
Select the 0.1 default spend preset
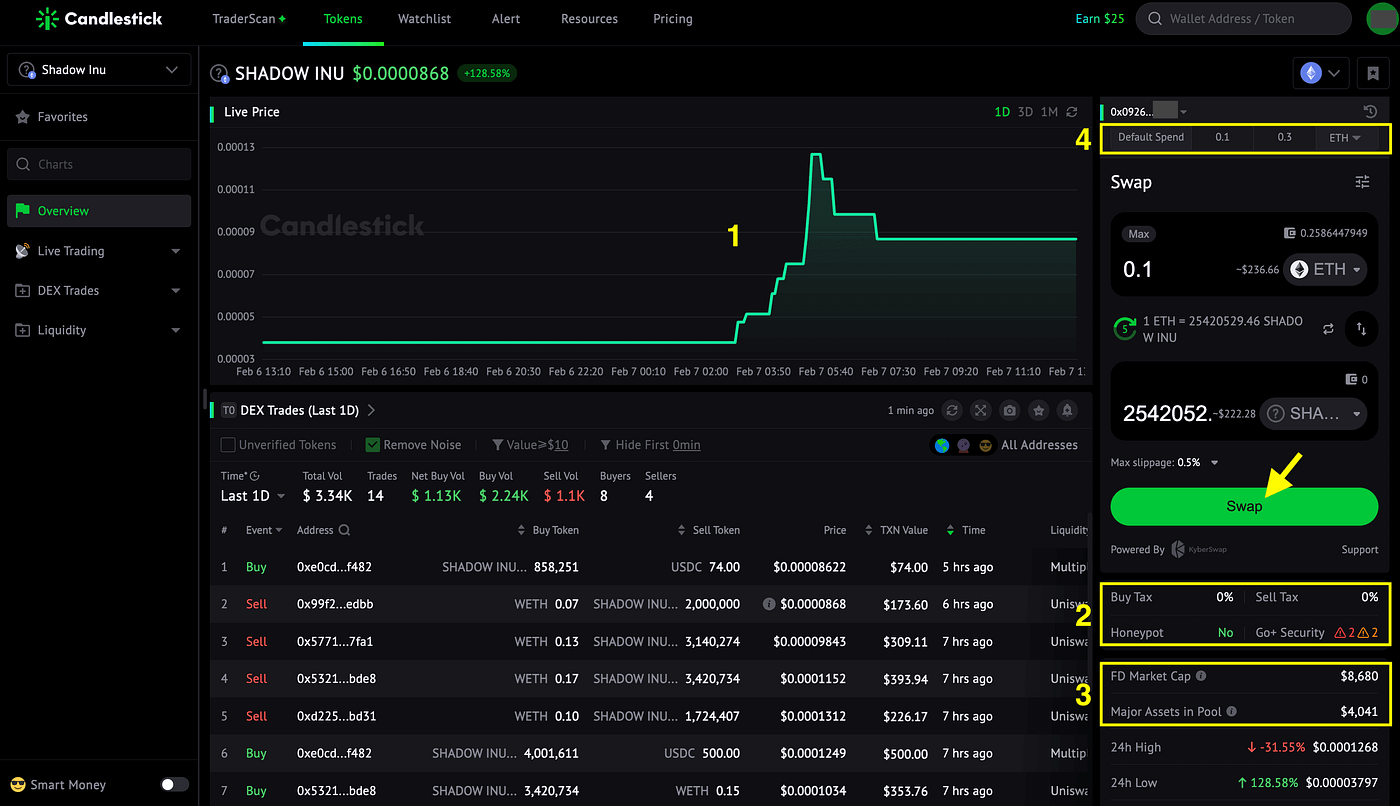tap(1222, 138)
